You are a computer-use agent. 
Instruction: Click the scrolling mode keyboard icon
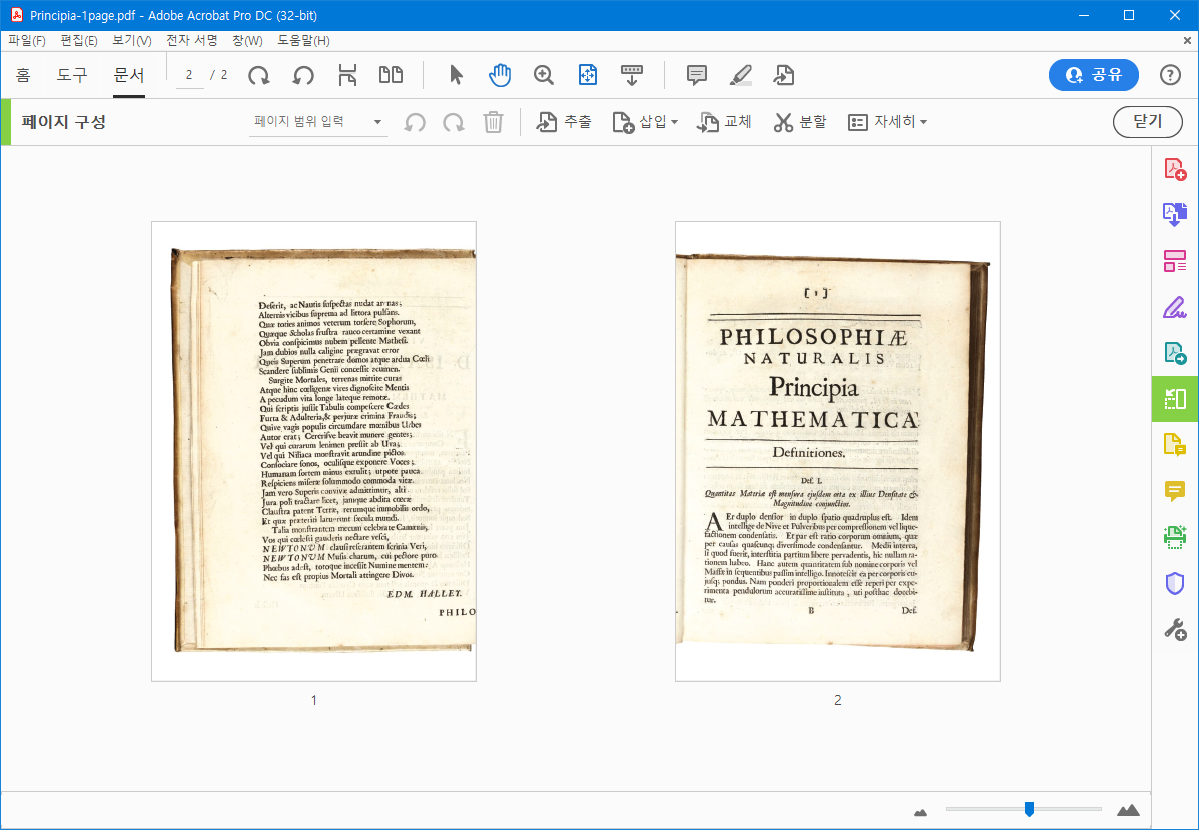click(x=632, y=75)
